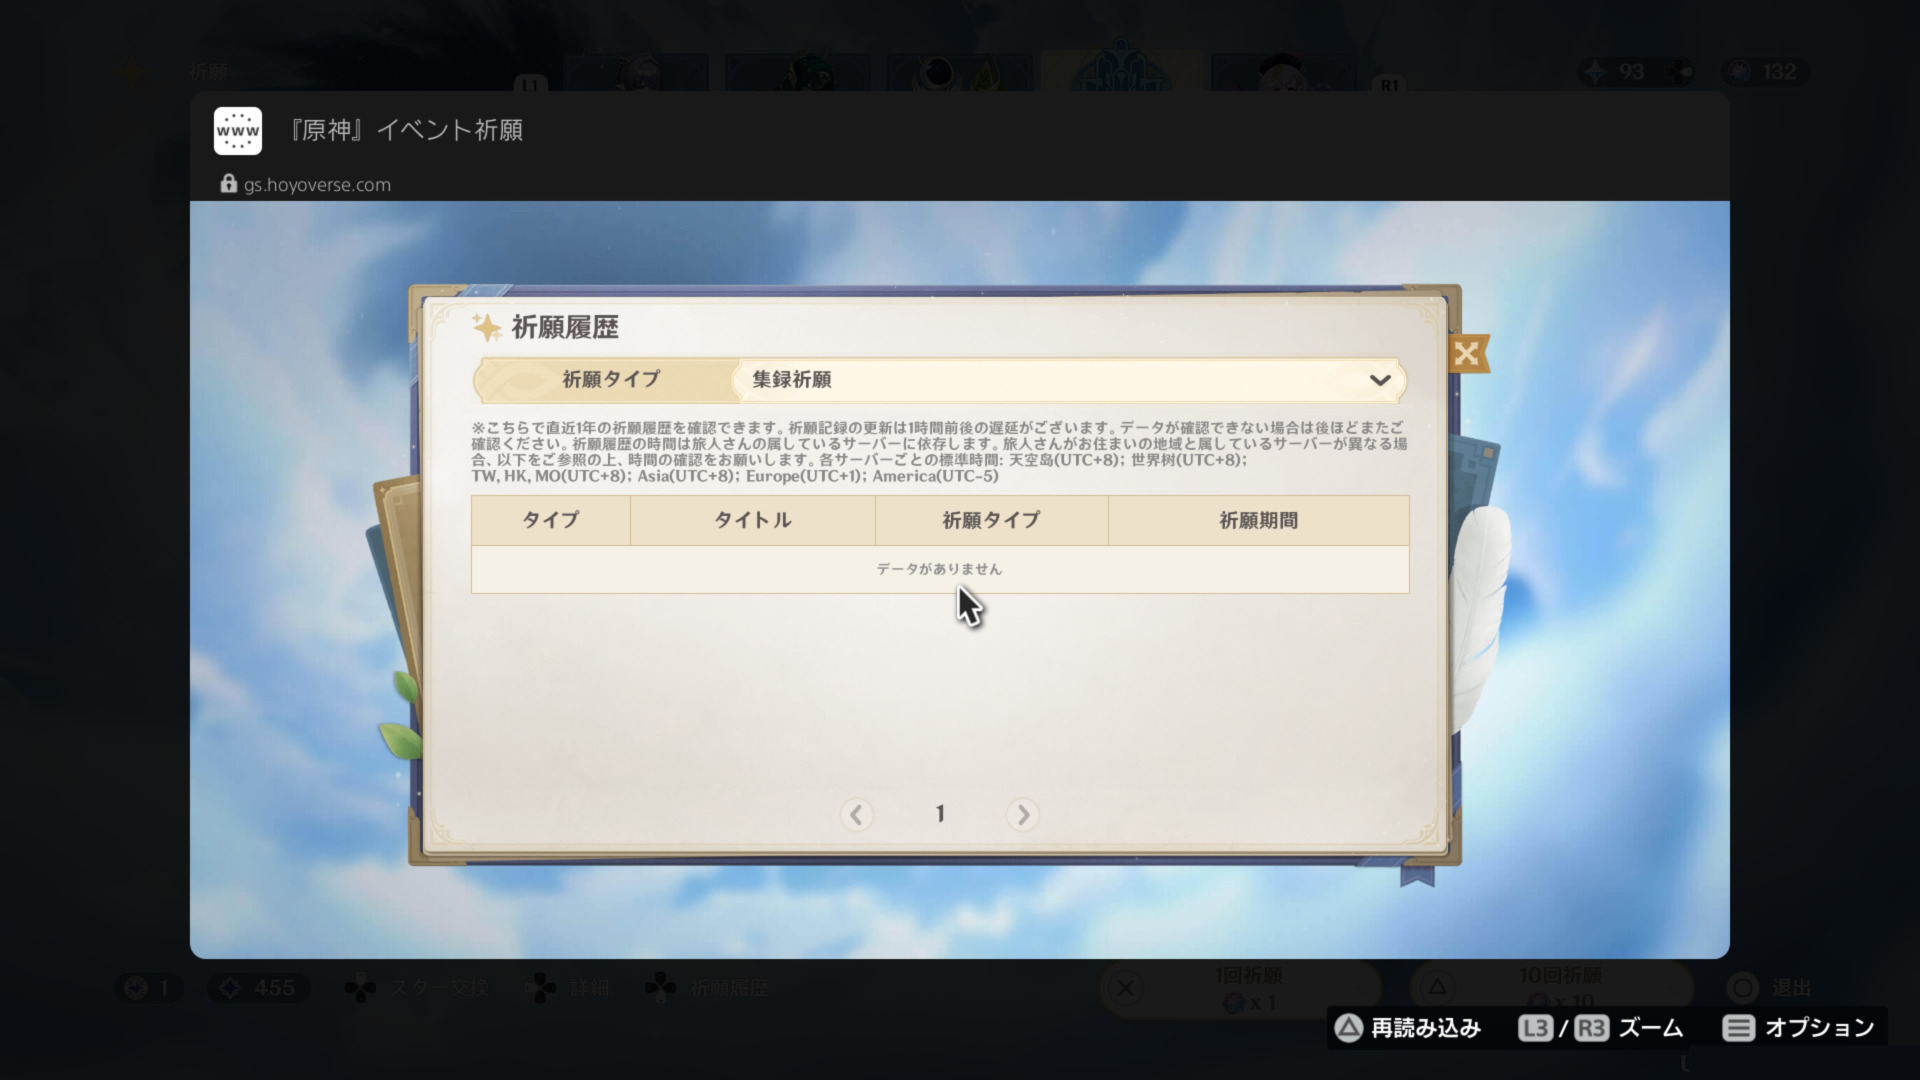Screen dimensions: 1920x1080
Task: Select the 祈願期間 column header
Action: coord(1259,520)
